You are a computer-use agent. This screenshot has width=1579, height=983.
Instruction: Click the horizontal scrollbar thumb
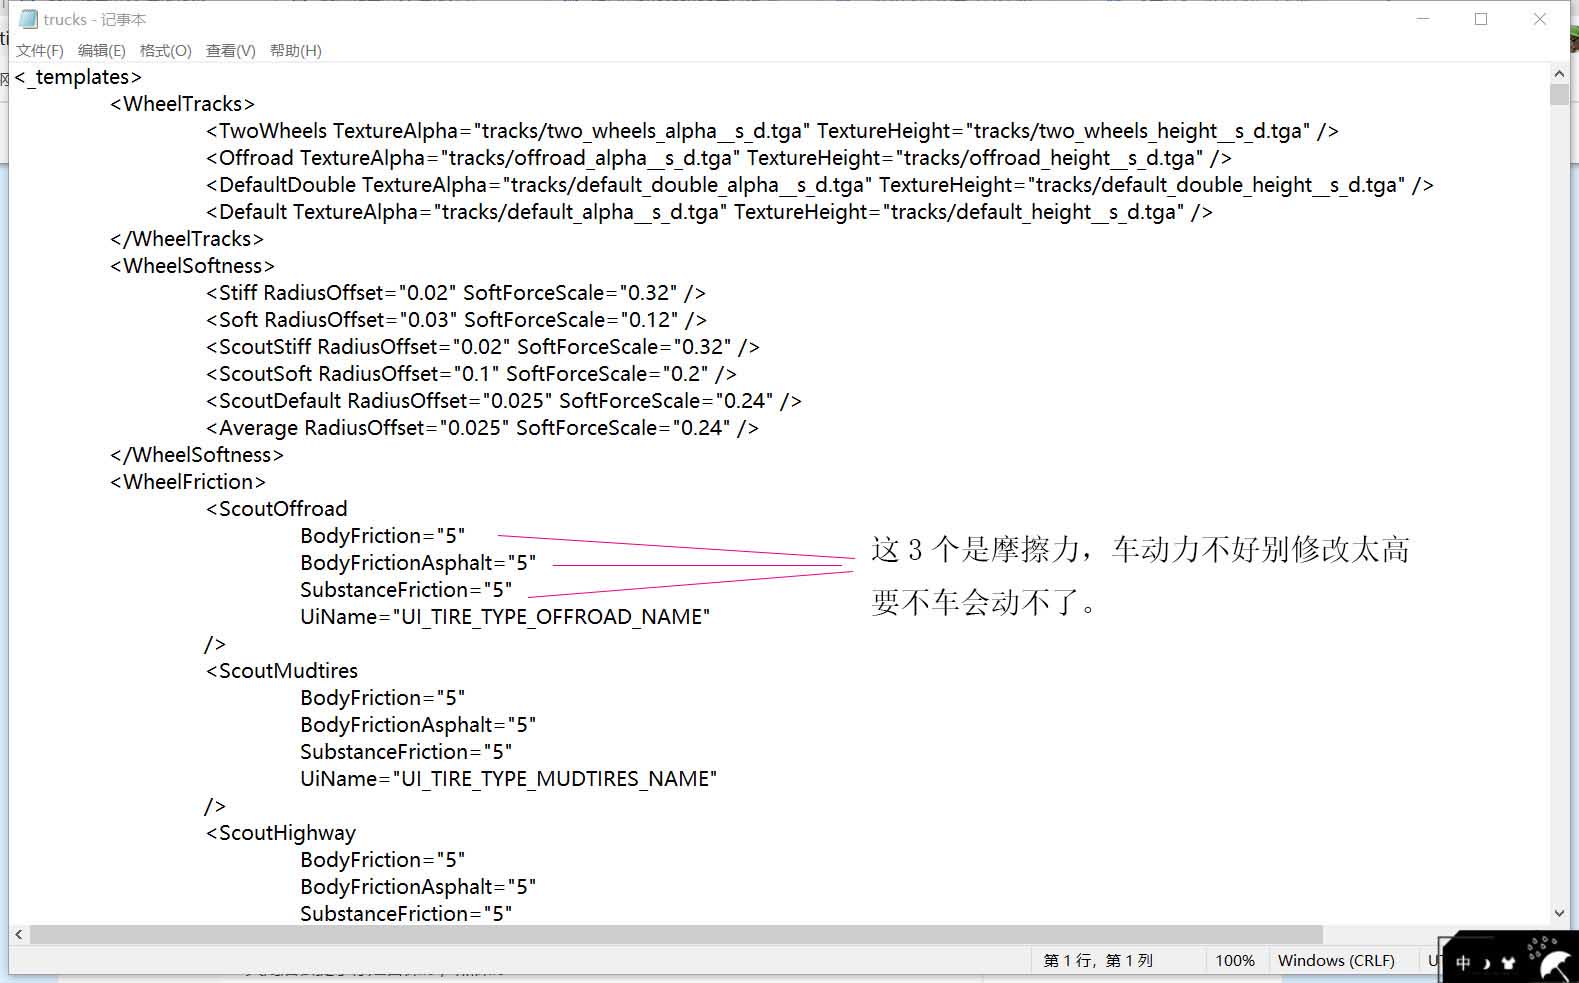tap(676, 934)
